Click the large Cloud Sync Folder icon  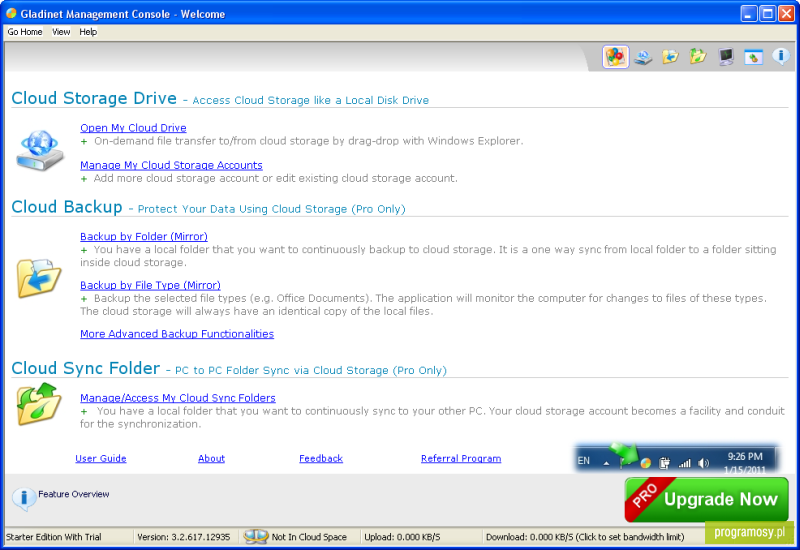(39, 404)
